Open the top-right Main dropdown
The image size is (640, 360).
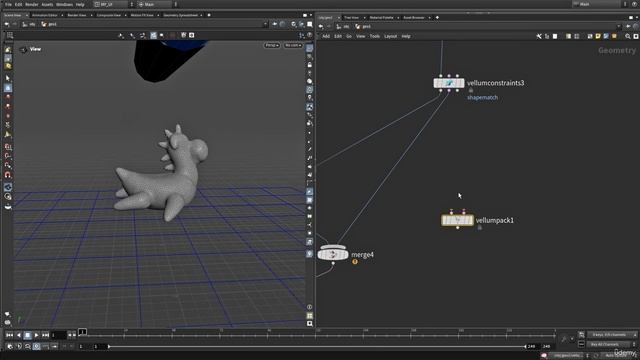click(596, 4)
